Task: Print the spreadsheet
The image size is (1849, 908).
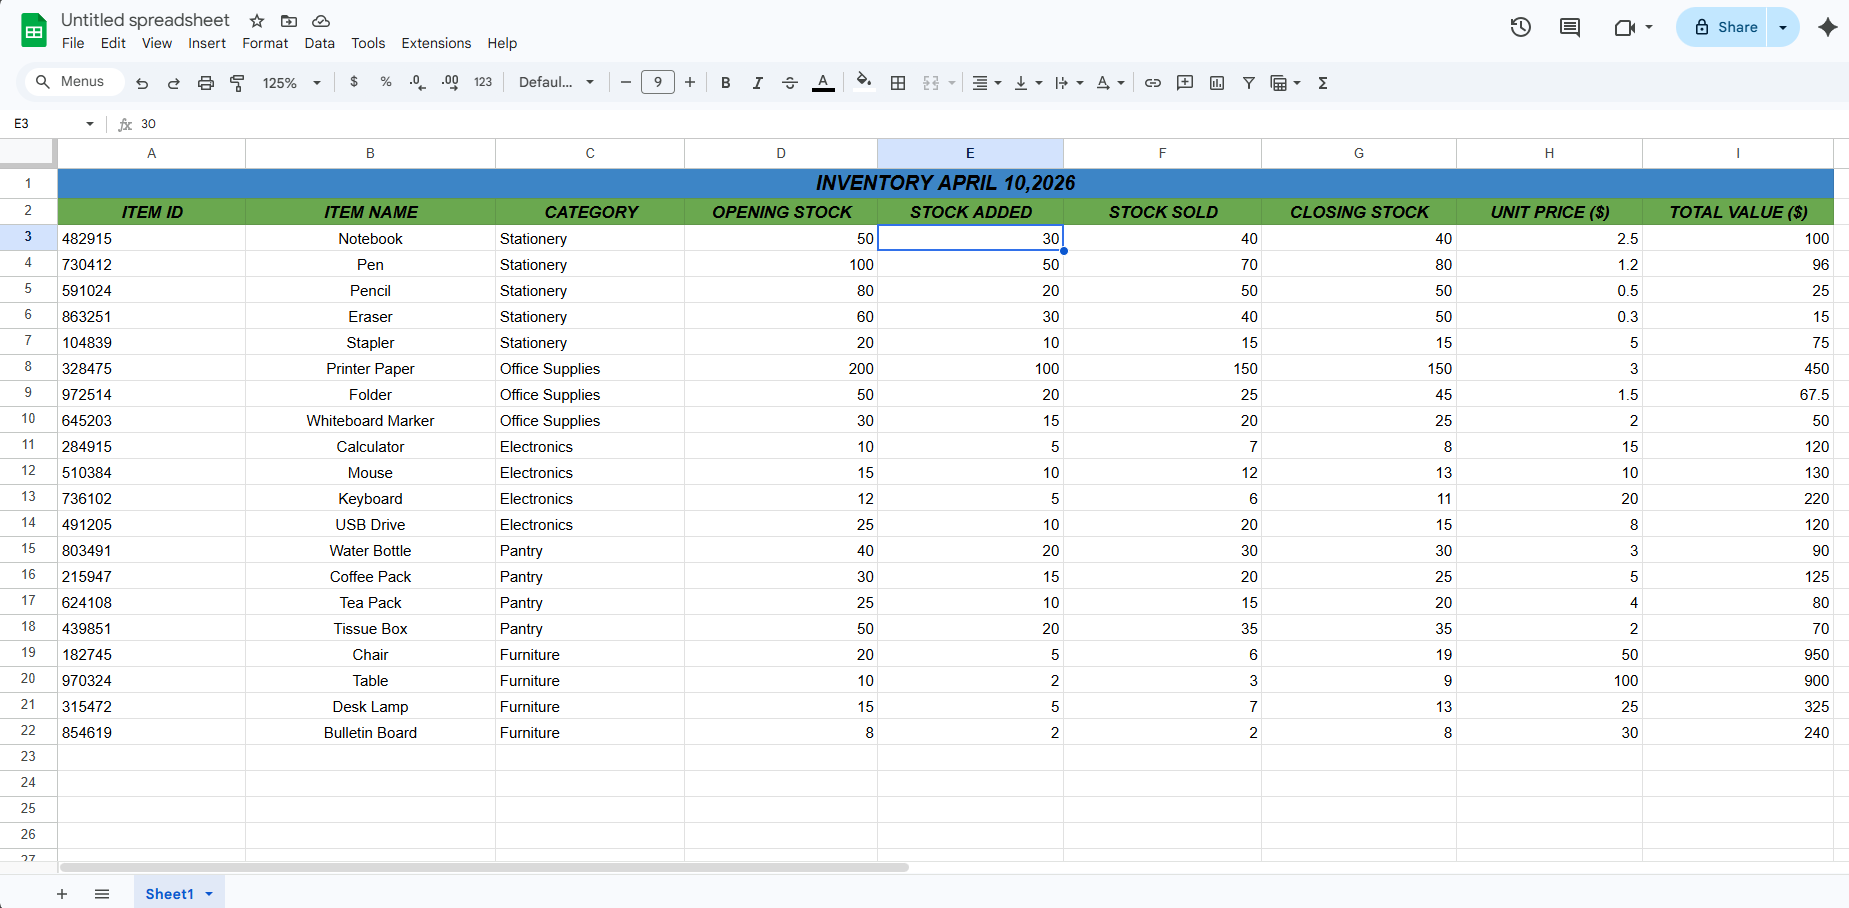Action: coord(206,83)
